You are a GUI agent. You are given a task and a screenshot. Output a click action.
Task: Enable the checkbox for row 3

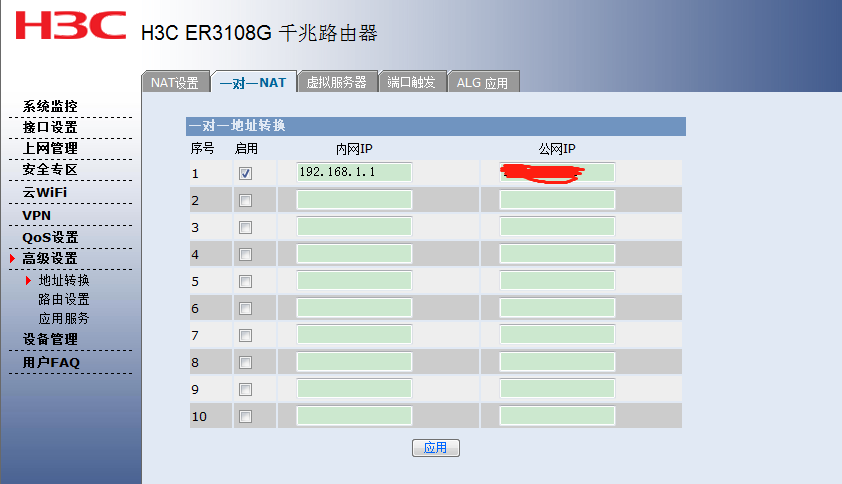pyautogui.click(x=245, y=227)
